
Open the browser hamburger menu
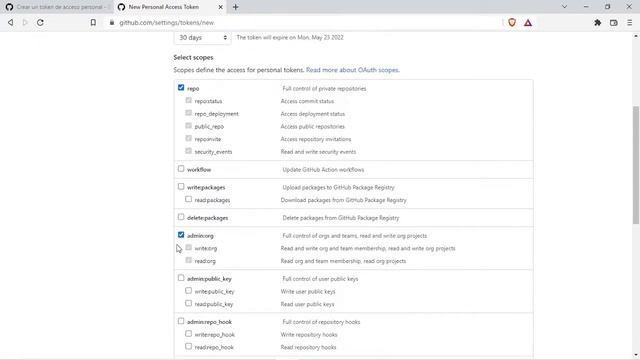[629, 23]
